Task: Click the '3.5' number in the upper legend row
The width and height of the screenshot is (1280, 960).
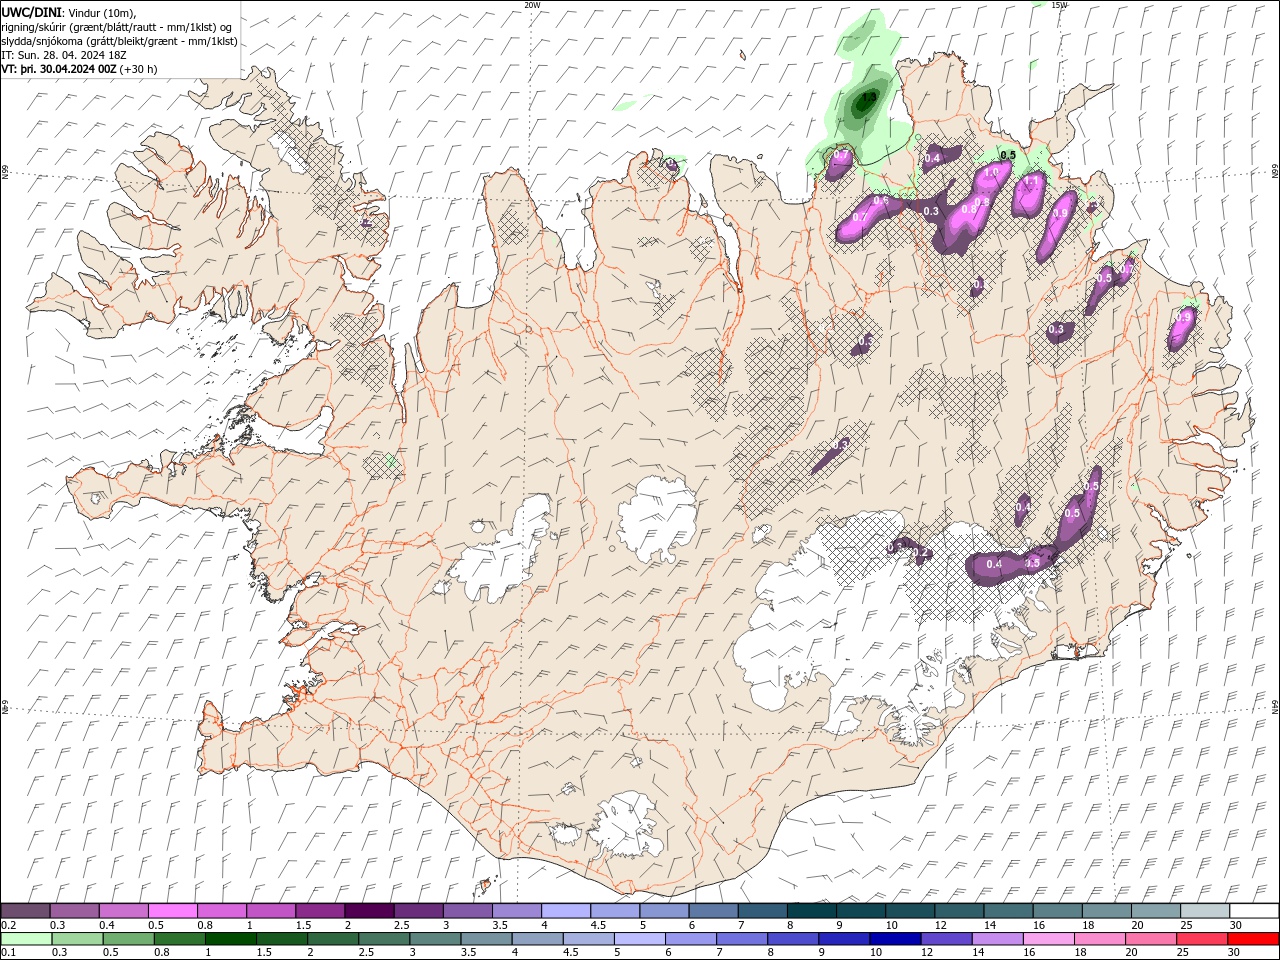Action: tap(500, 925)
